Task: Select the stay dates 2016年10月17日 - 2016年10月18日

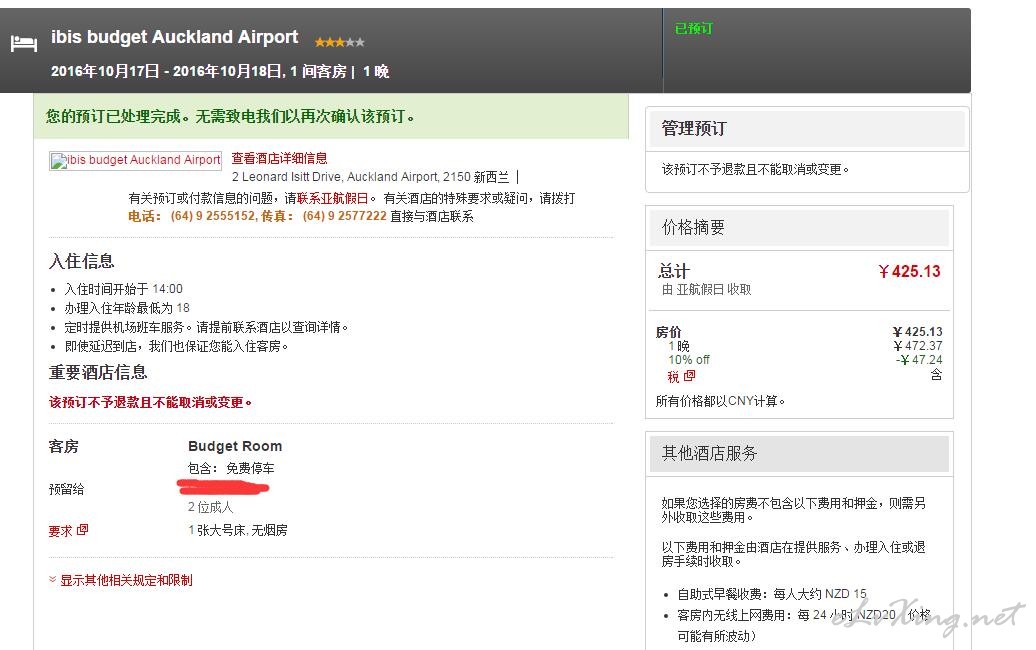Action: 167,71
